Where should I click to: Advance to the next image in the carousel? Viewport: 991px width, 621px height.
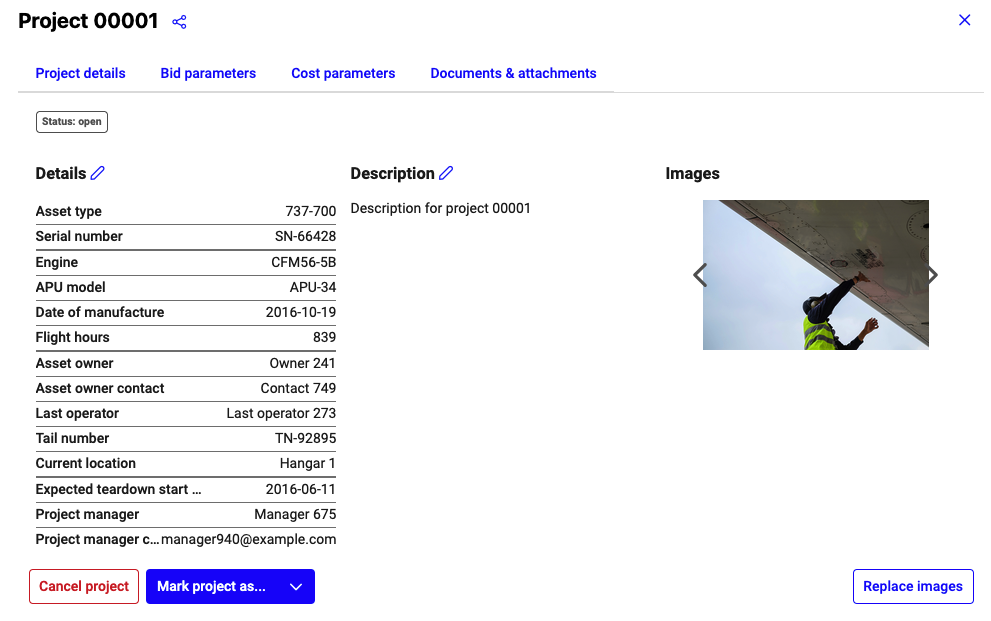(x=932, y=275)
